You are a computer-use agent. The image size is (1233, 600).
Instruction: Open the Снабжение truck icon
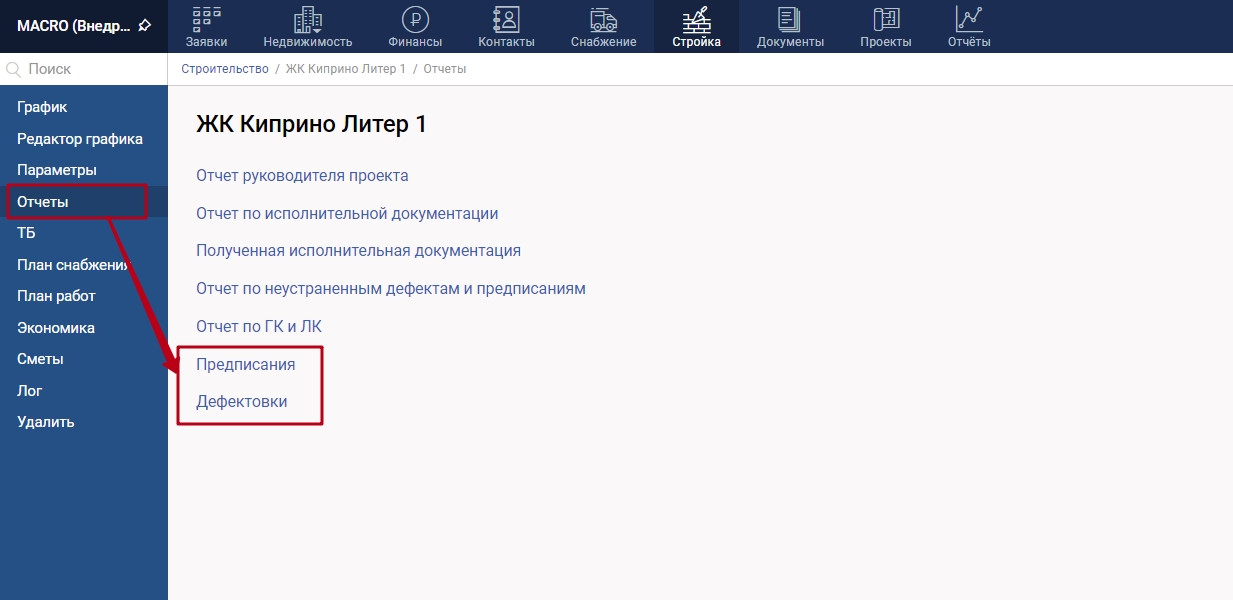(603, 19)
